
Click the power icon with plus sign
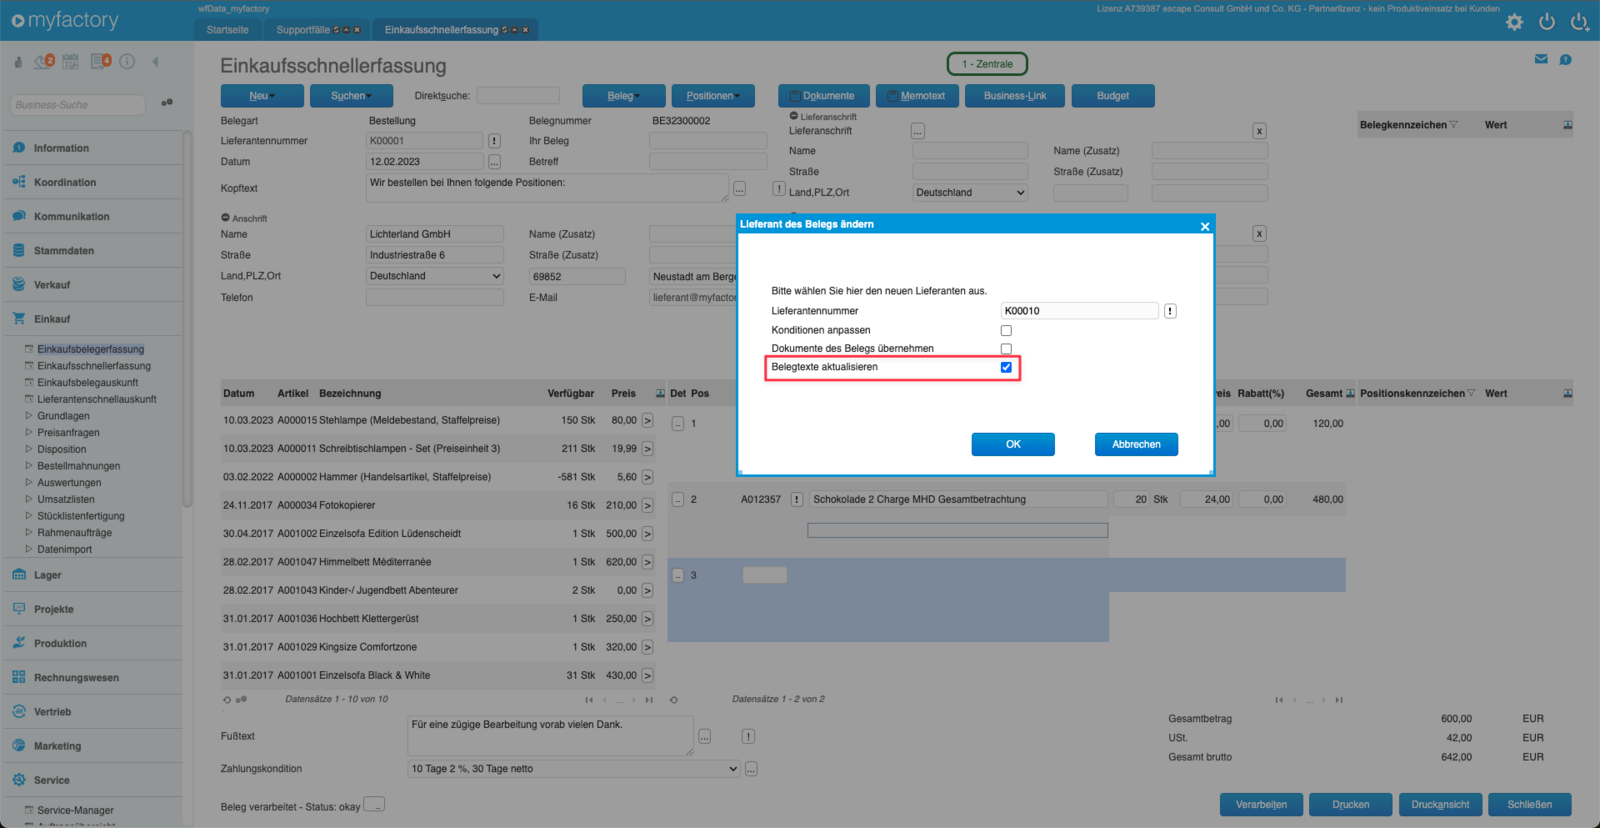(x=1580, y=21)
